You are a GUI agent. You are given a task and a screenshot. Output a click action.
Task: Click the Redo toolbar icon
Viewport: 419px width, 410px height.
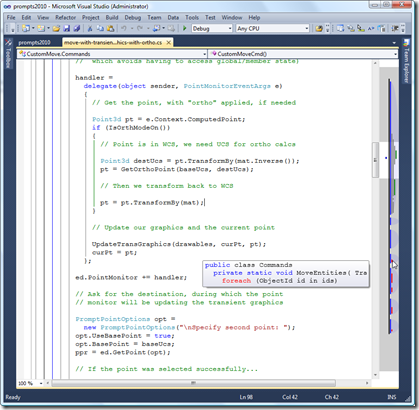pyautogui.click(x=140, y=29)
